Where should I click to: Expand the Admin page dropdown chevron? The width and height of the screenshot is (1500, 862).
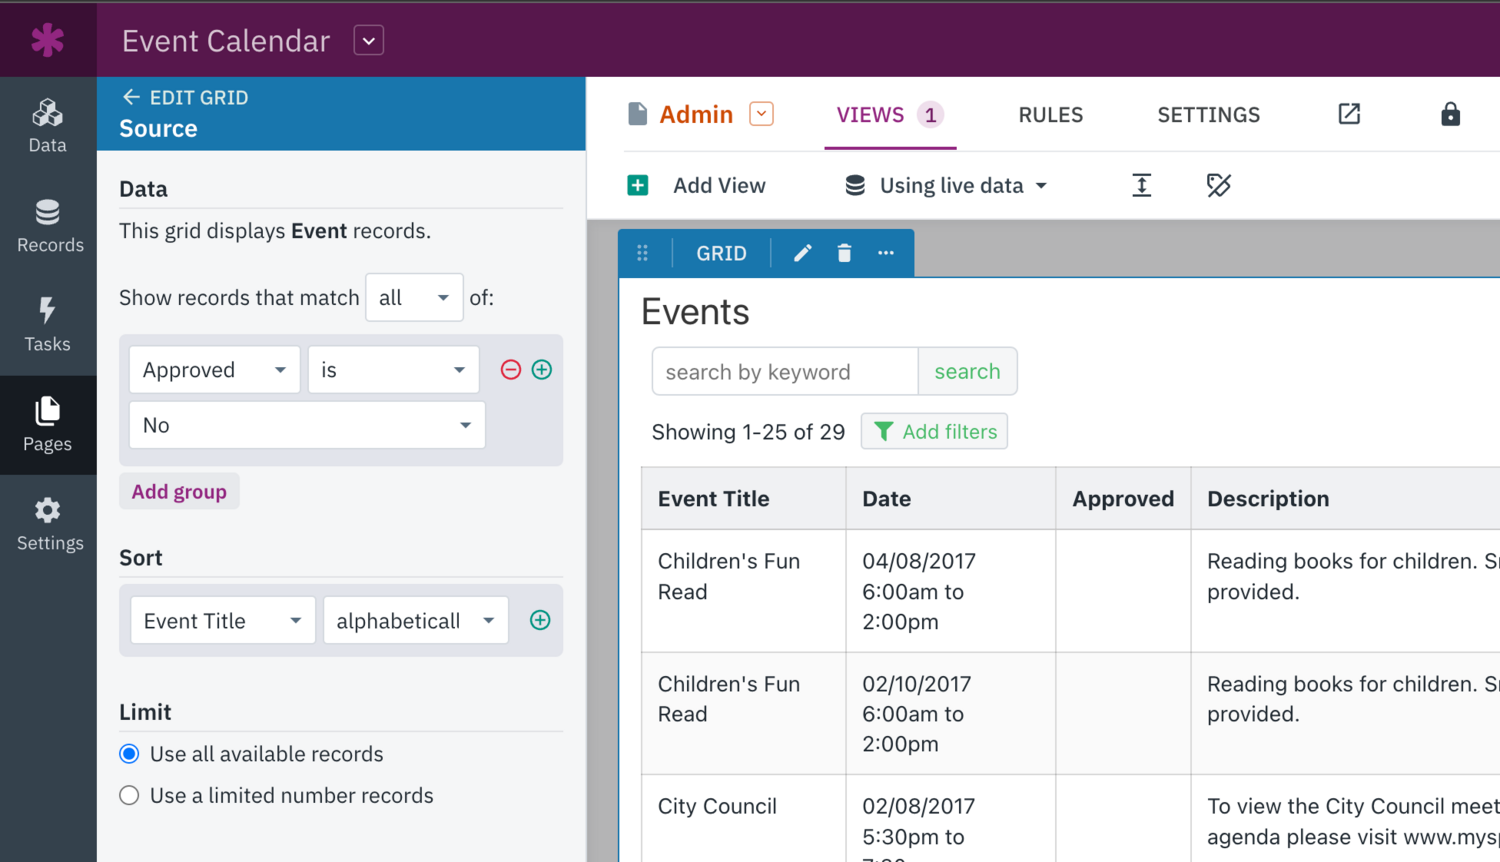761,113
